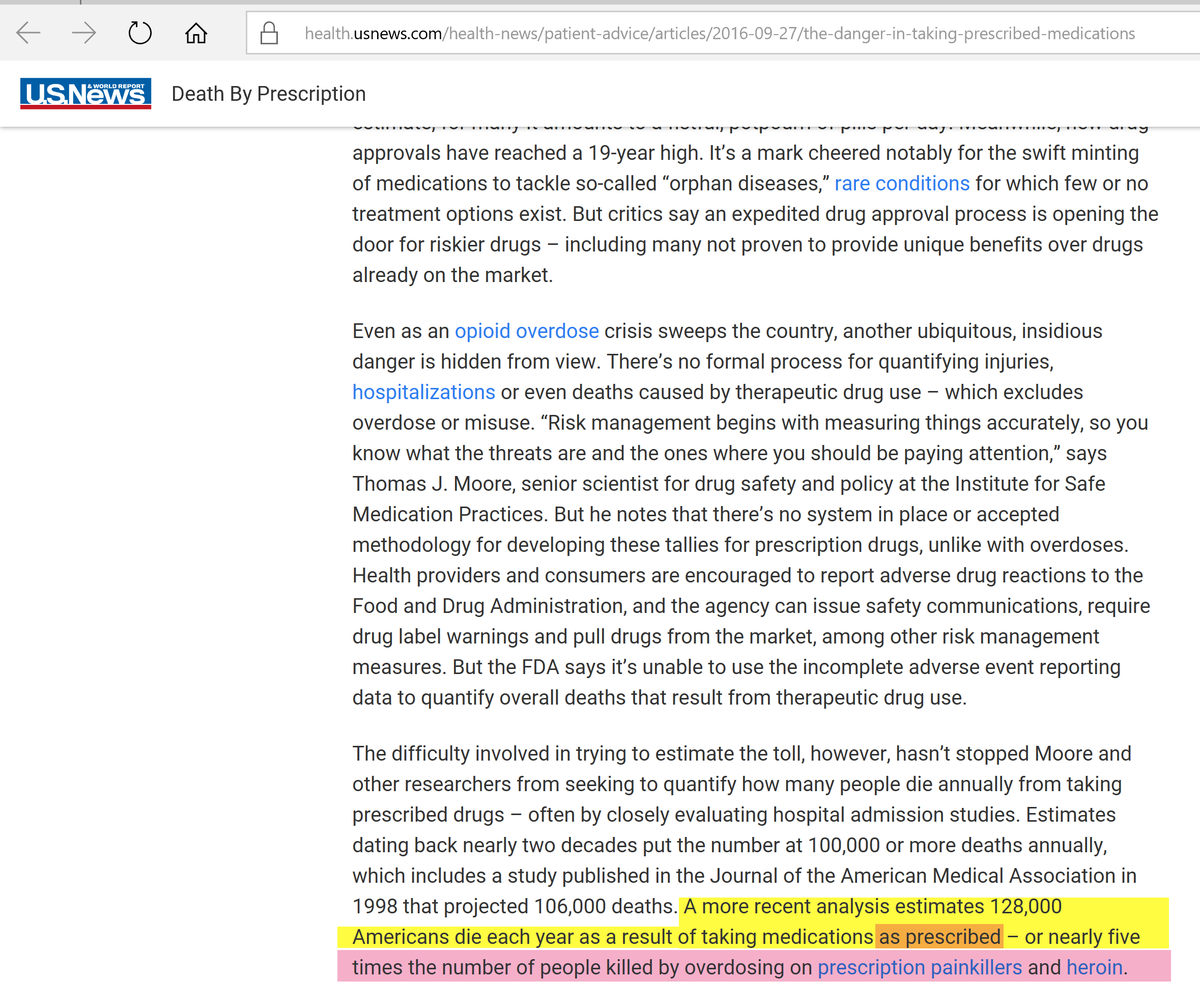Click the browser forward arrow
Viewport: 1200px width, 1007px height.
click(x=84, y=34)
